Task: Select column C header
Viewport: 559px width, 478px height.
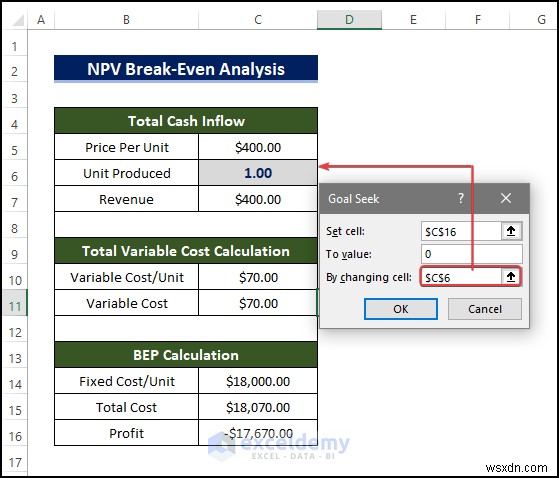Action: 258,20
